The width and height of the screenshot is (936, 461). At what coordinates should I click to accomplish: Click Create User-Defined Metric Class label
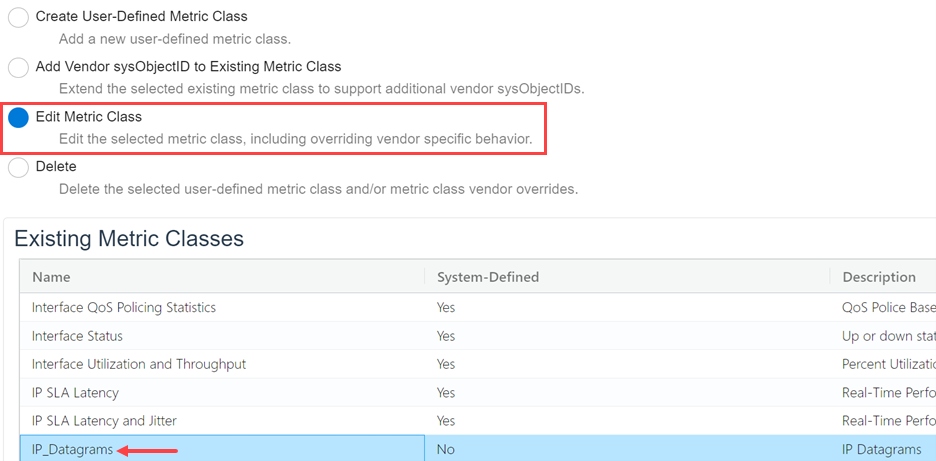141,16
